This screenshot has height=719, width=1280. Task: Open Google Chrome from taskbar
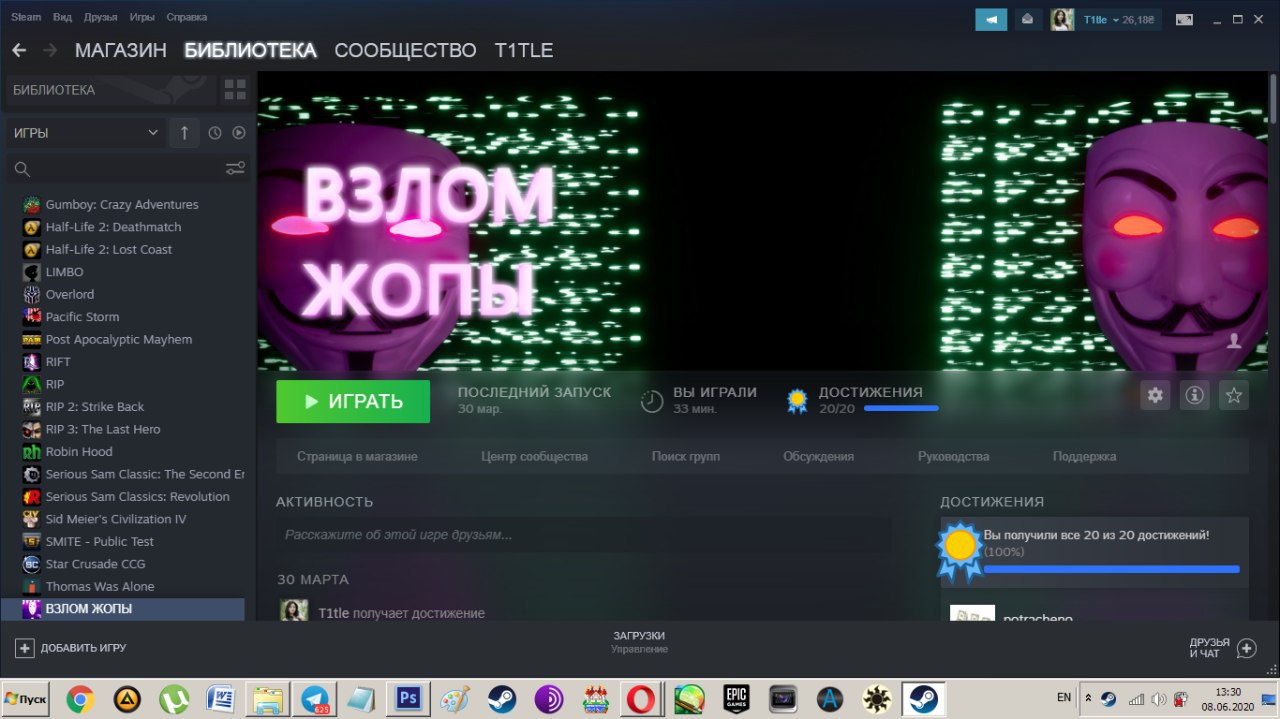[80, 698]
